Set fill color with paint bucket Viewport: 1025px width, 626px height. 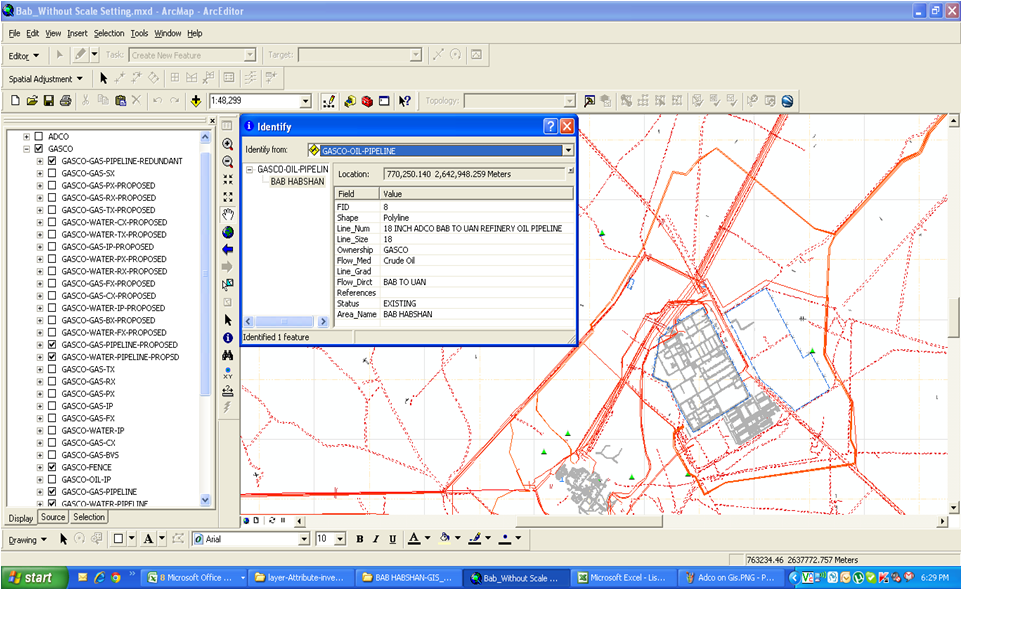[x=445, y=539]
